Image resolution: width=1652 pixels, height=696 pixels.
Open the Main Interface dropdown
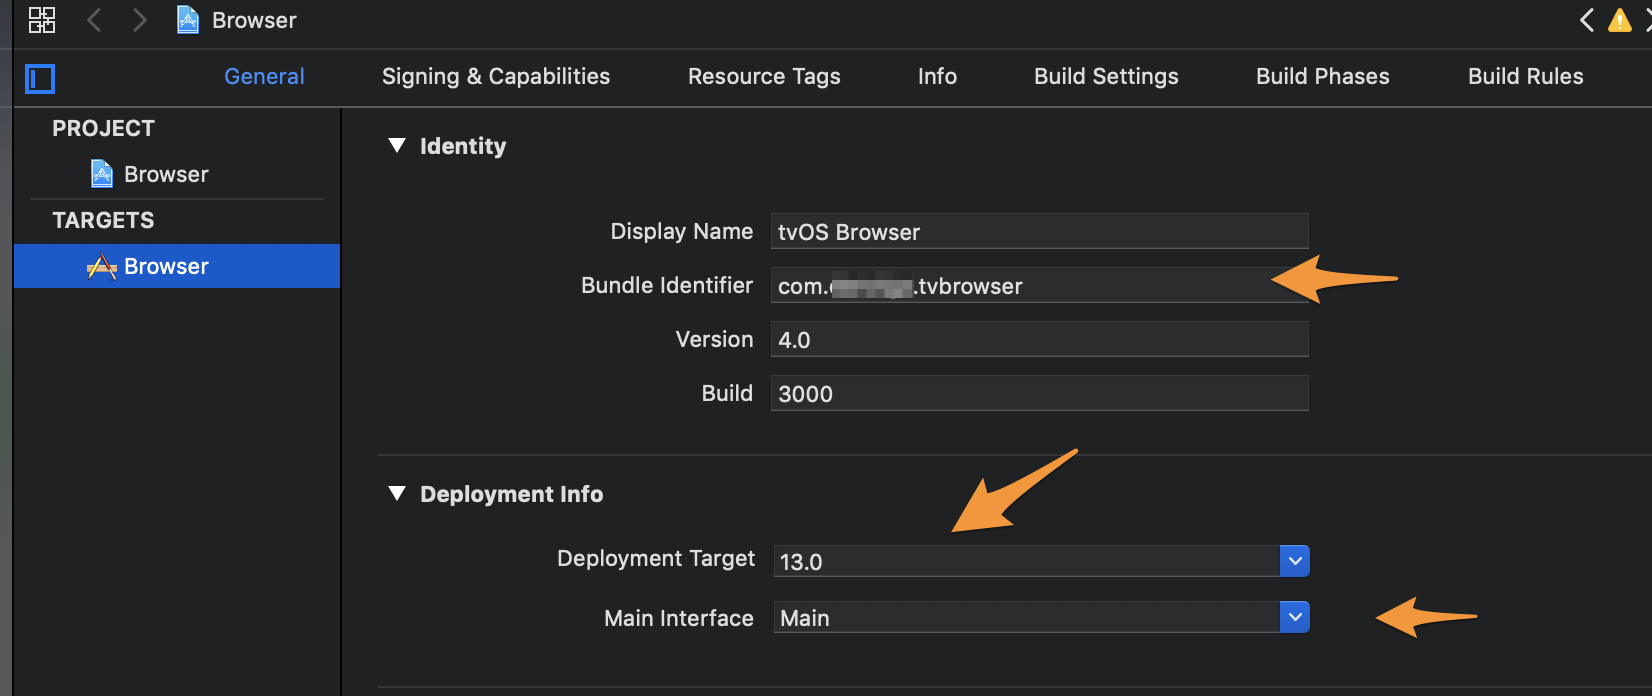[x=1294, y=617]
